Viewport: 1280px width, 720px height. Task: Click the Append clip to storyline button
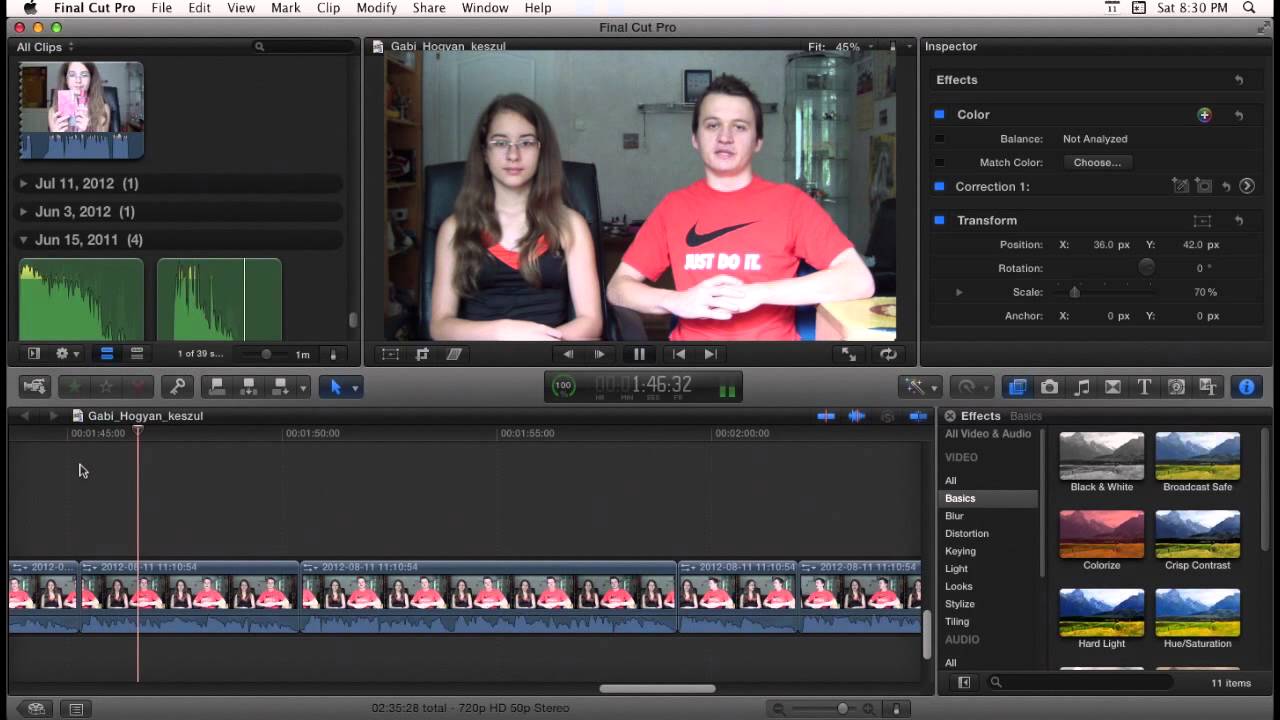[x=281, y=387]
